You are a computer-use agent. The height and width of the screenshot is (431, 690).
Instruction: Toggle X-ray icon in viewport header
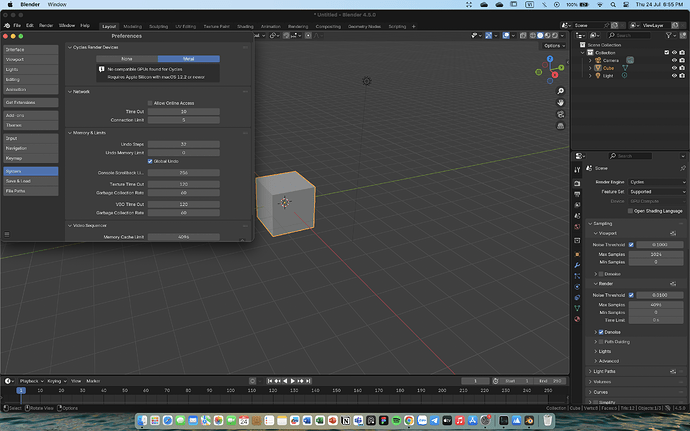tap(523, 36)
